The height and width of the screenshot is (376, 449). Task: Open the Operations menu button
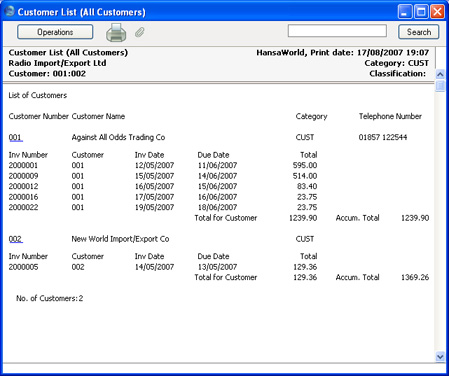pos(55,32)
